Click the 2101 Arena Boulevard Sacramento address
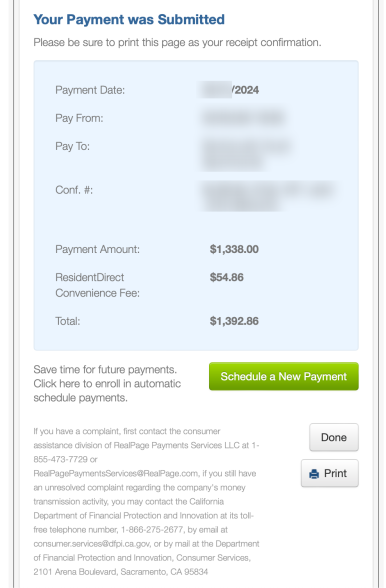Viewport: 386px width, 588px height. (x=120, y=572)
